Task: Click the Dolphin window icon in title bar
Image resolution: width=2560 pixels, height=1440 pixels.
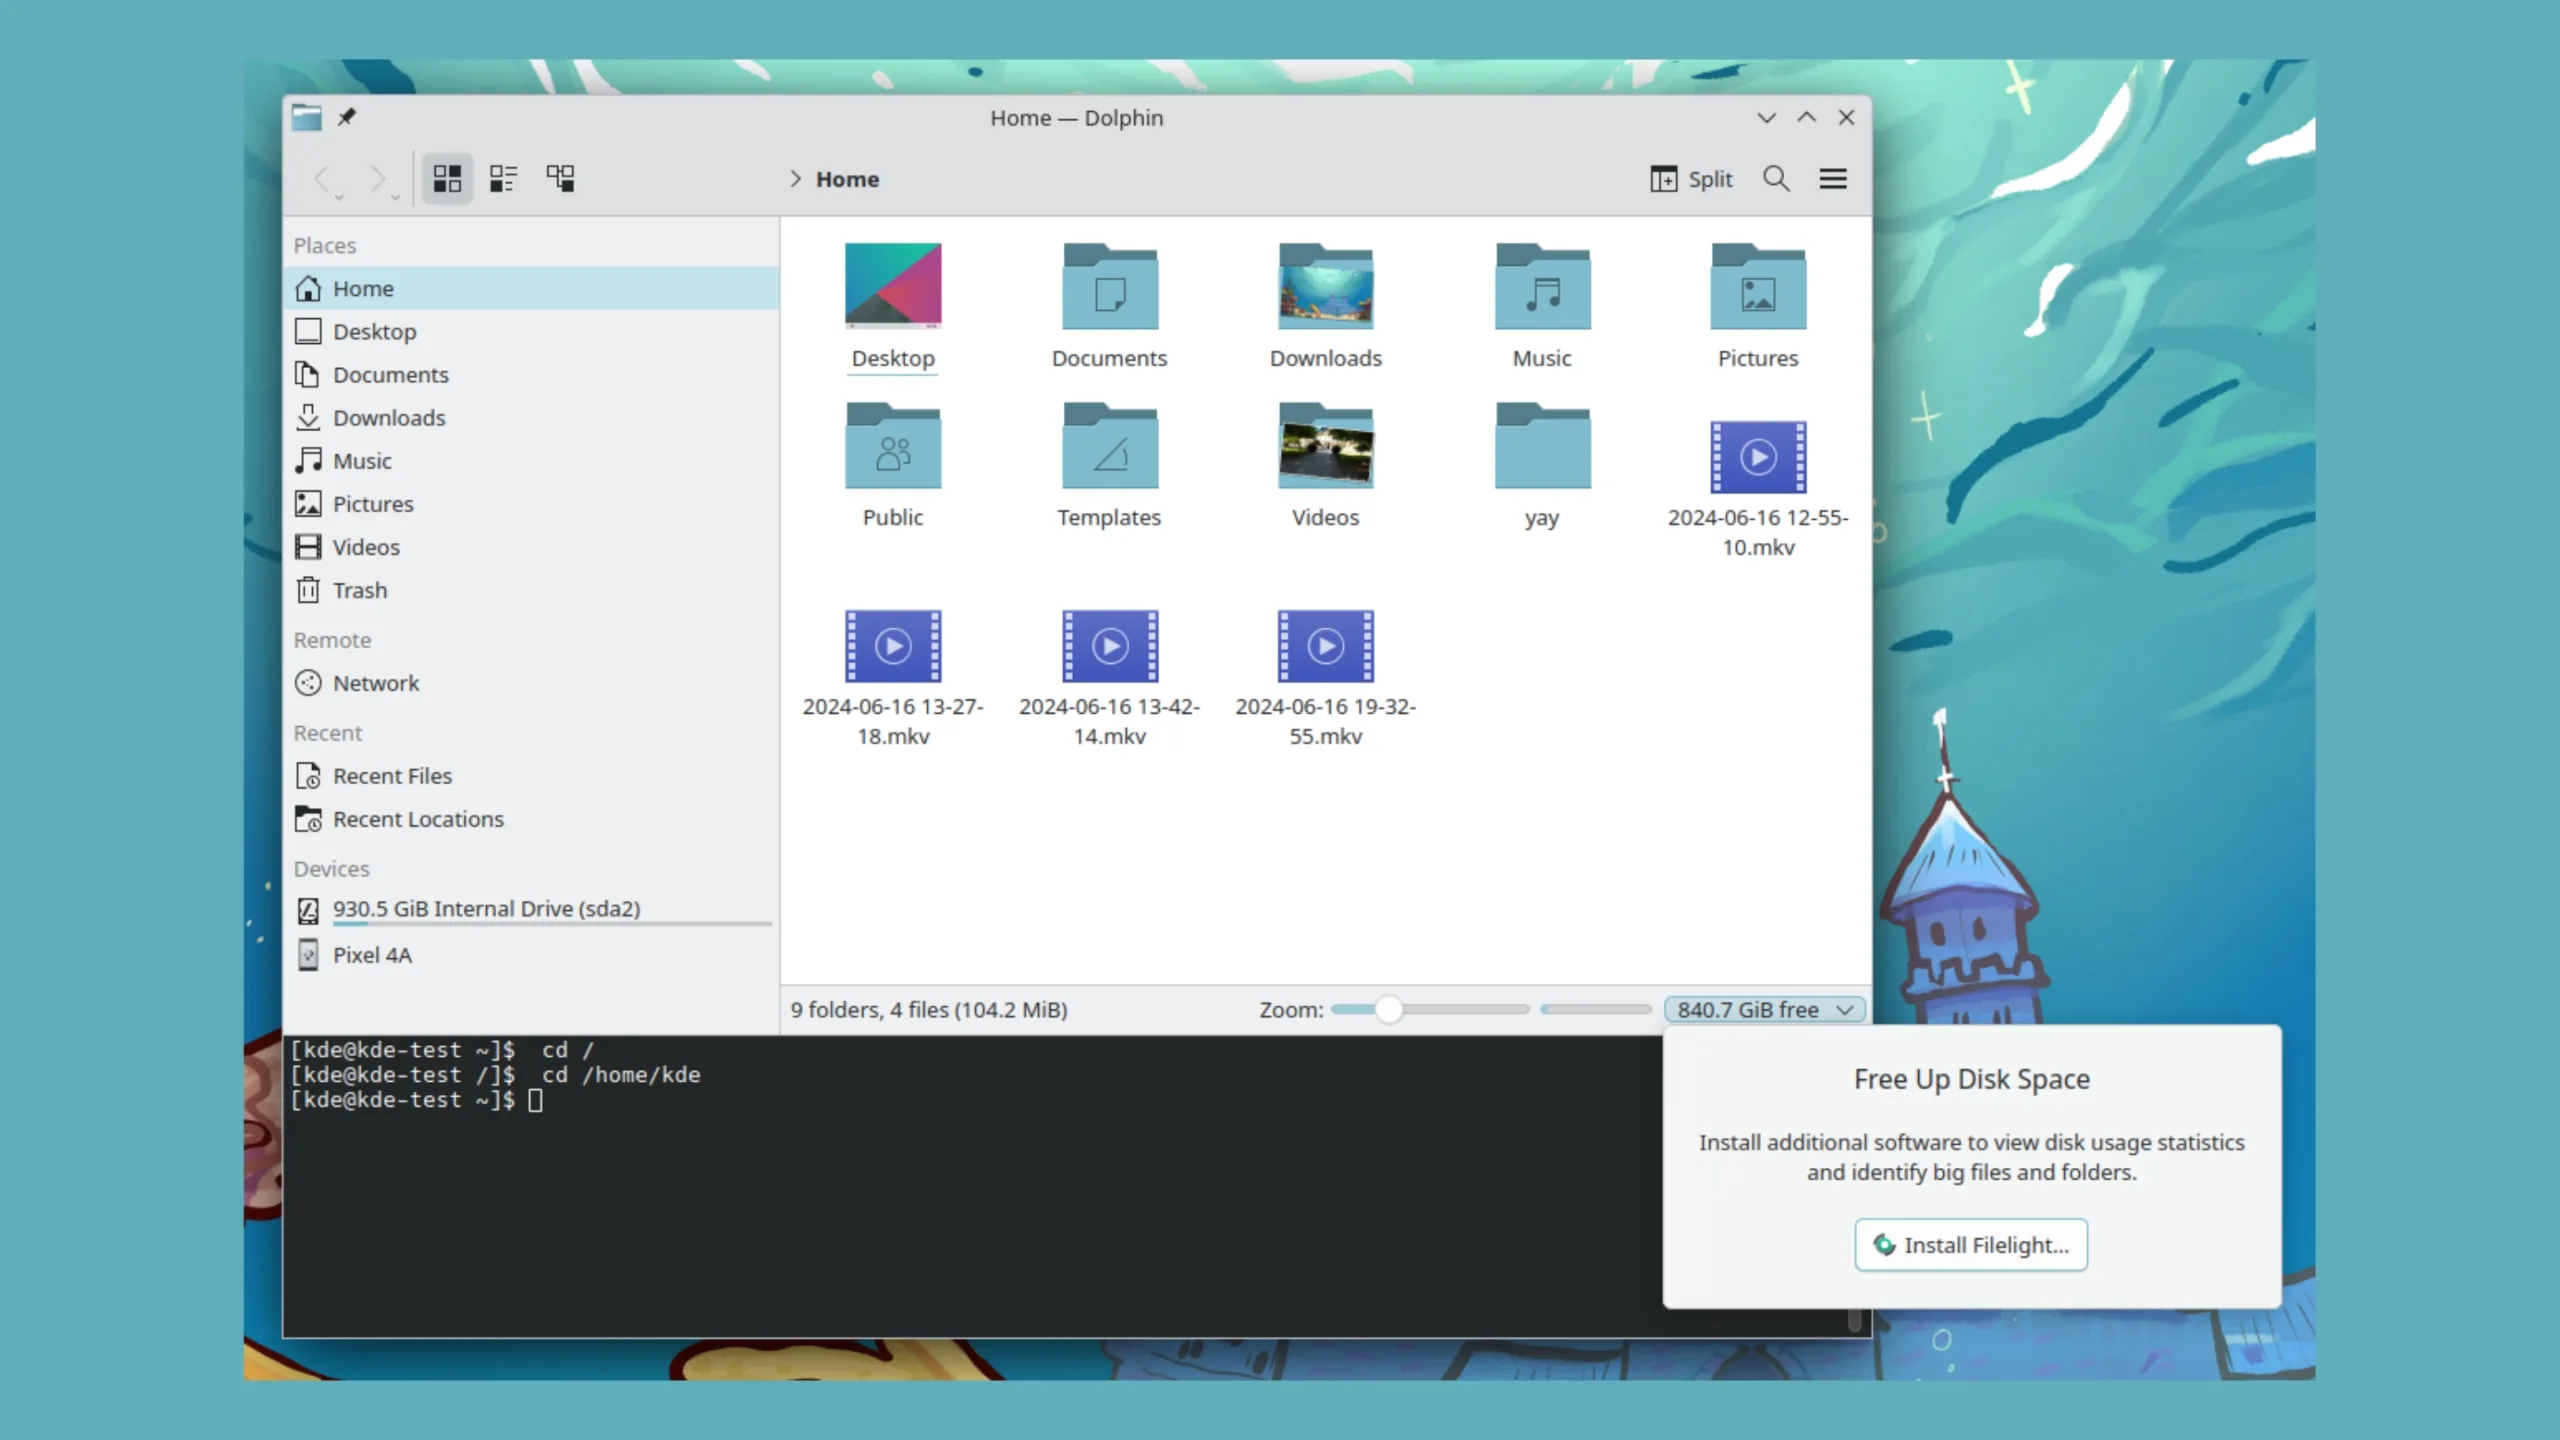Action: click(307, 117)
